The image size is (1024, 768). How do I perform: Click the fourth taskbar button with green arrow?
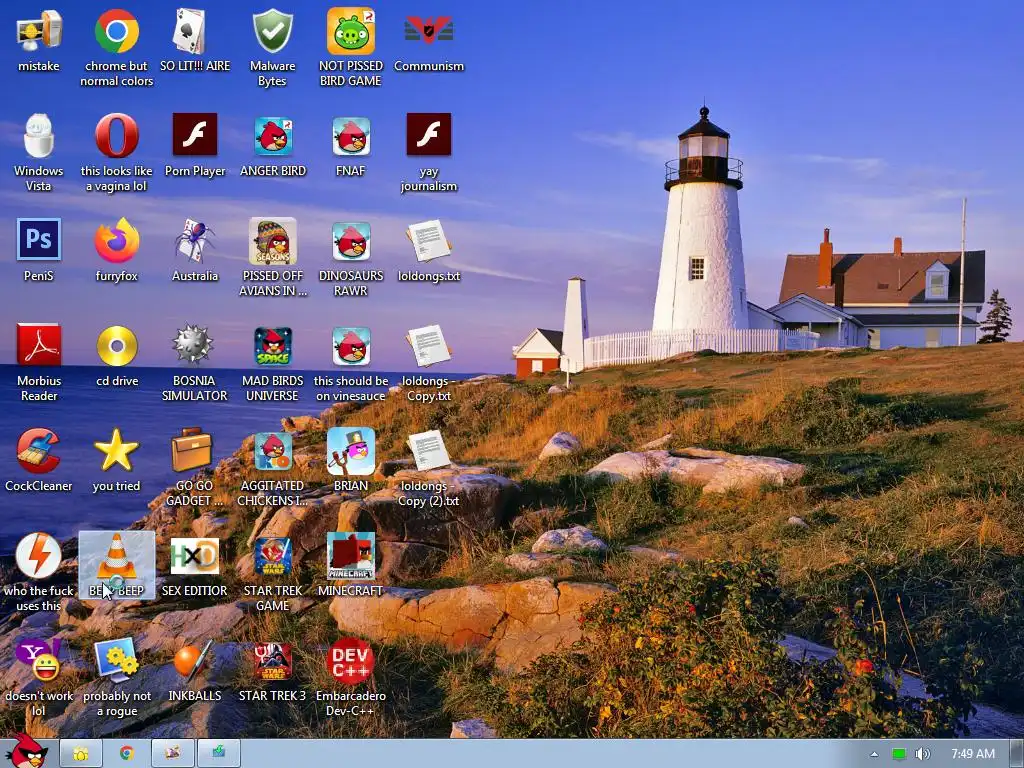(x=219, y=754)
